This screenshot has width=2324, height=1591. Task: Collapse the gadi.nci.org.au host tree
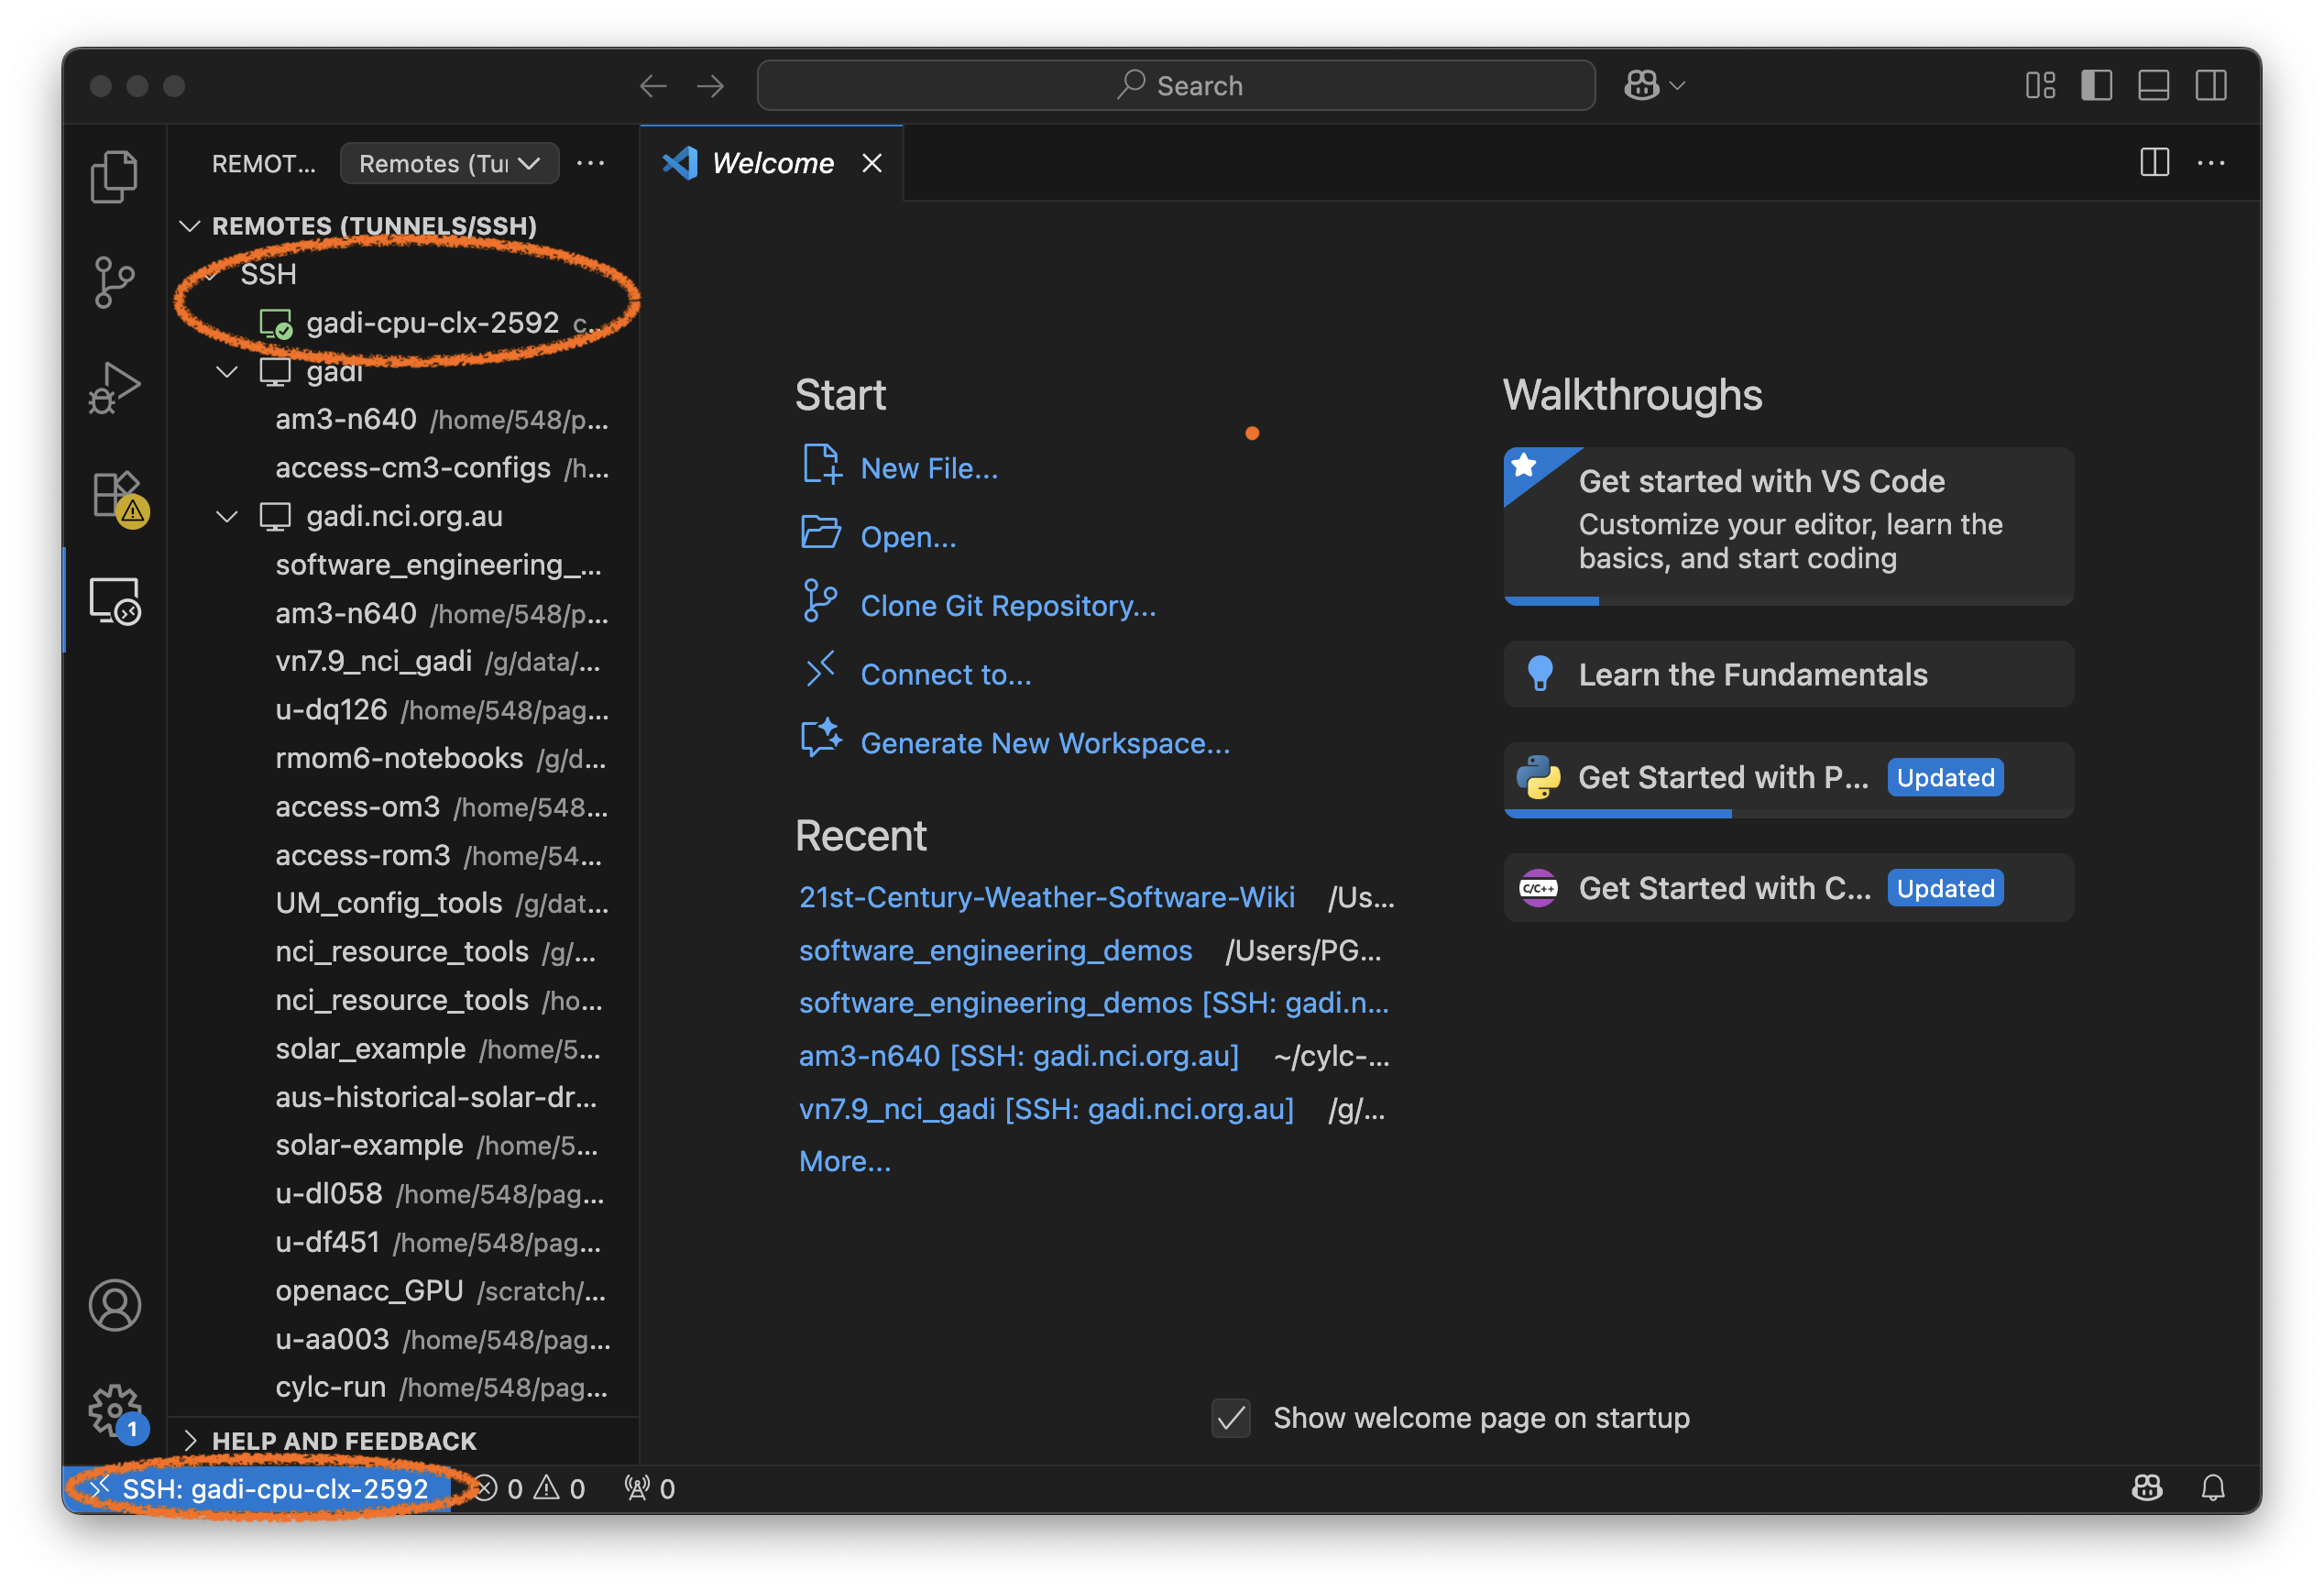[228, 517]
